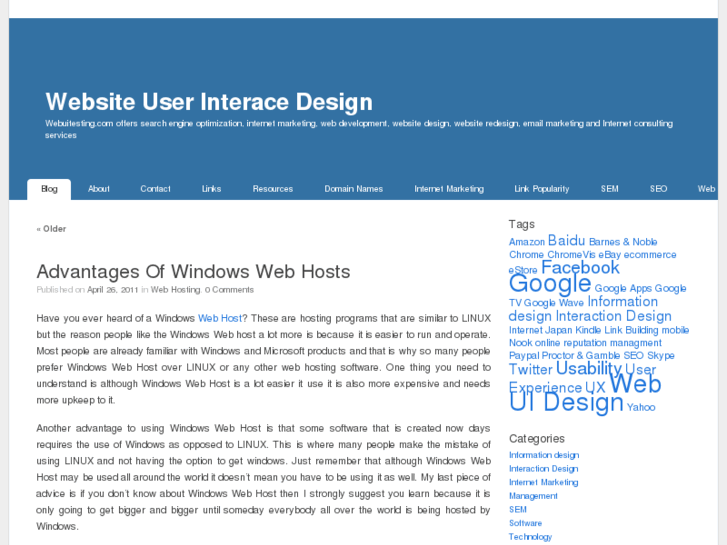Click the Website User Interace Design title
727x545 pixels.
(x=209, y=102)
